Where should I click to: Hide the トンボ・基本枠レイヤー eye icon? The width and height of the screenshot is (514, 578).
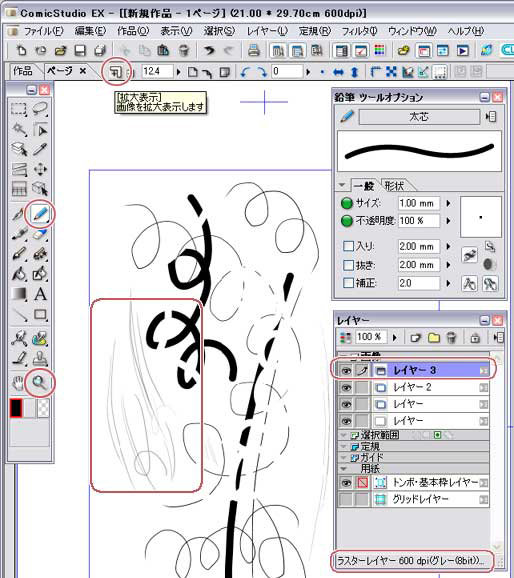(345, 483)
